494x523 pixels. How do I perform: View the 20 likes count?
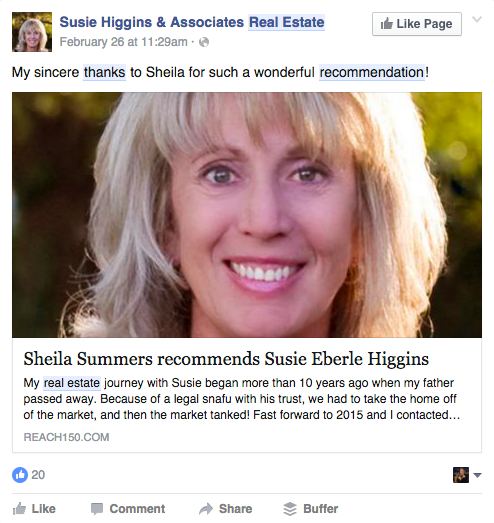38,475
